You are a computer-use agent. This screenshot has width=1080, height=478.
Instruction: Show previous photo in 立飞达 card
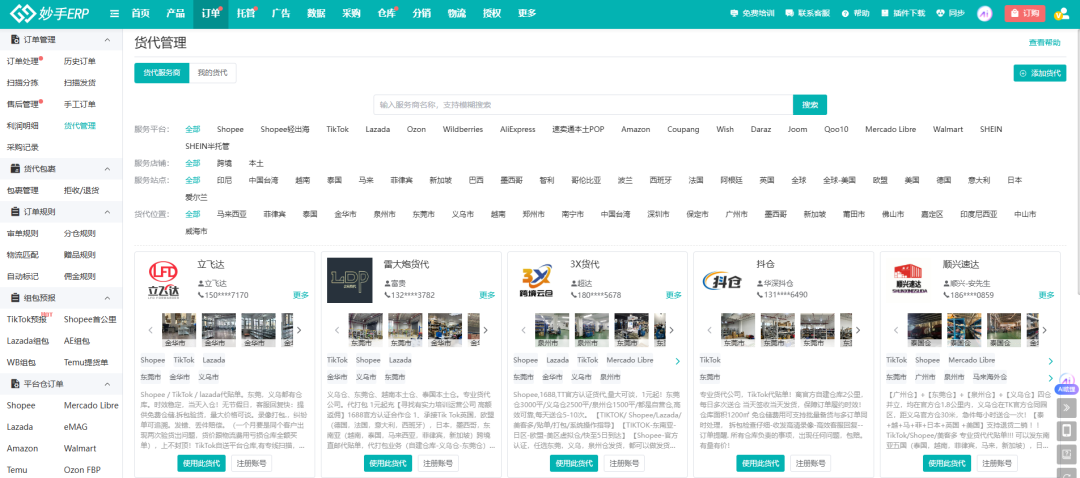click(151, 330)
